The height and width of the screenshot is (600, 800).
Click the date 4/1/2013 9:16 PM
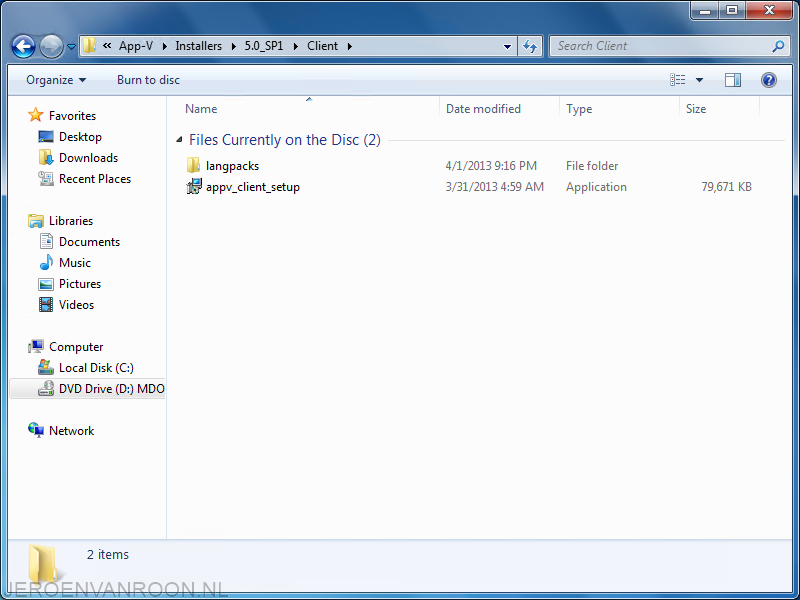pyautogui.click(x=491, y=166)
